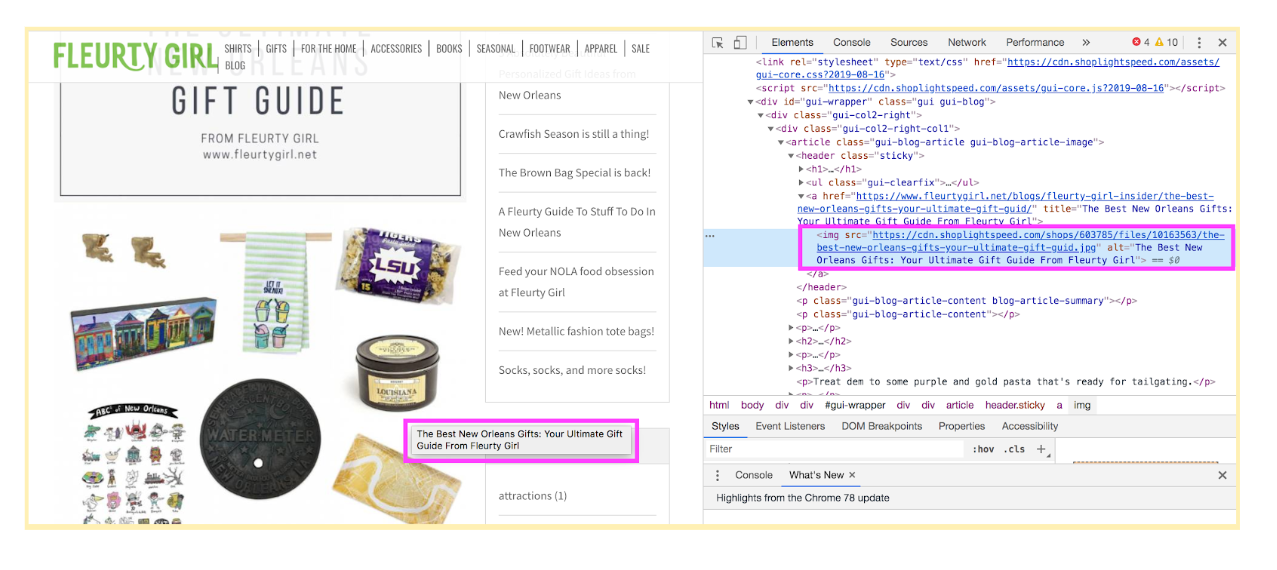Switch to the Network tab
The height and width of the screenshot is (570, 1277).
[x=967, y=43]
